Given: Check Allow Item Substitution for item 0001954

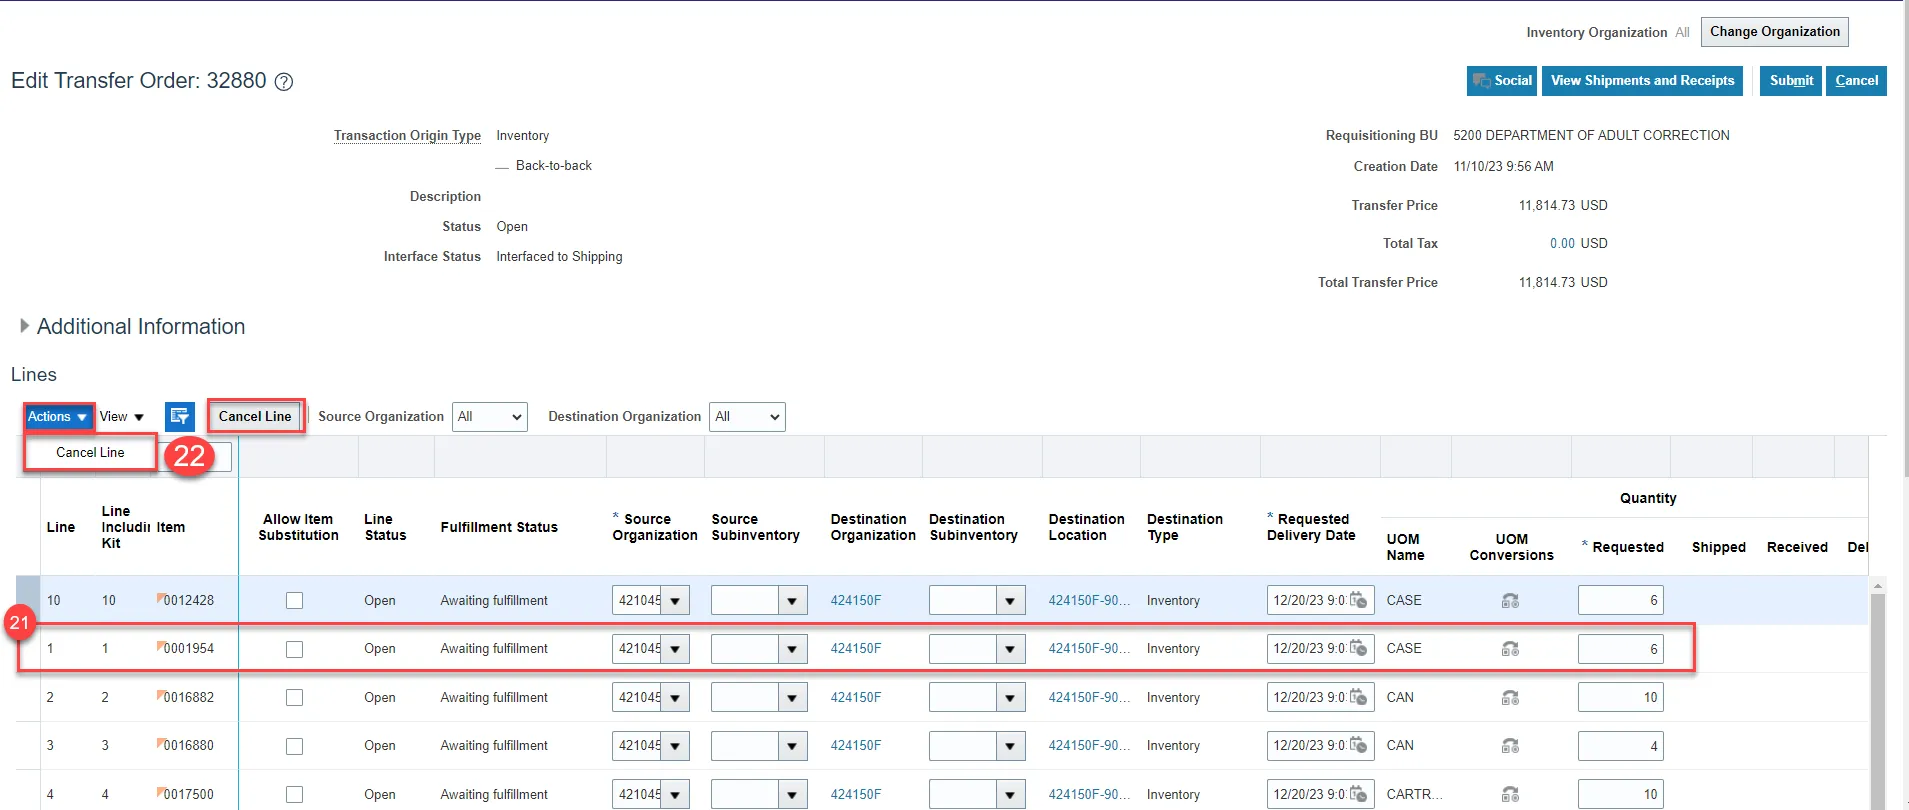Looking at the screenshot, I should (294, 649).
